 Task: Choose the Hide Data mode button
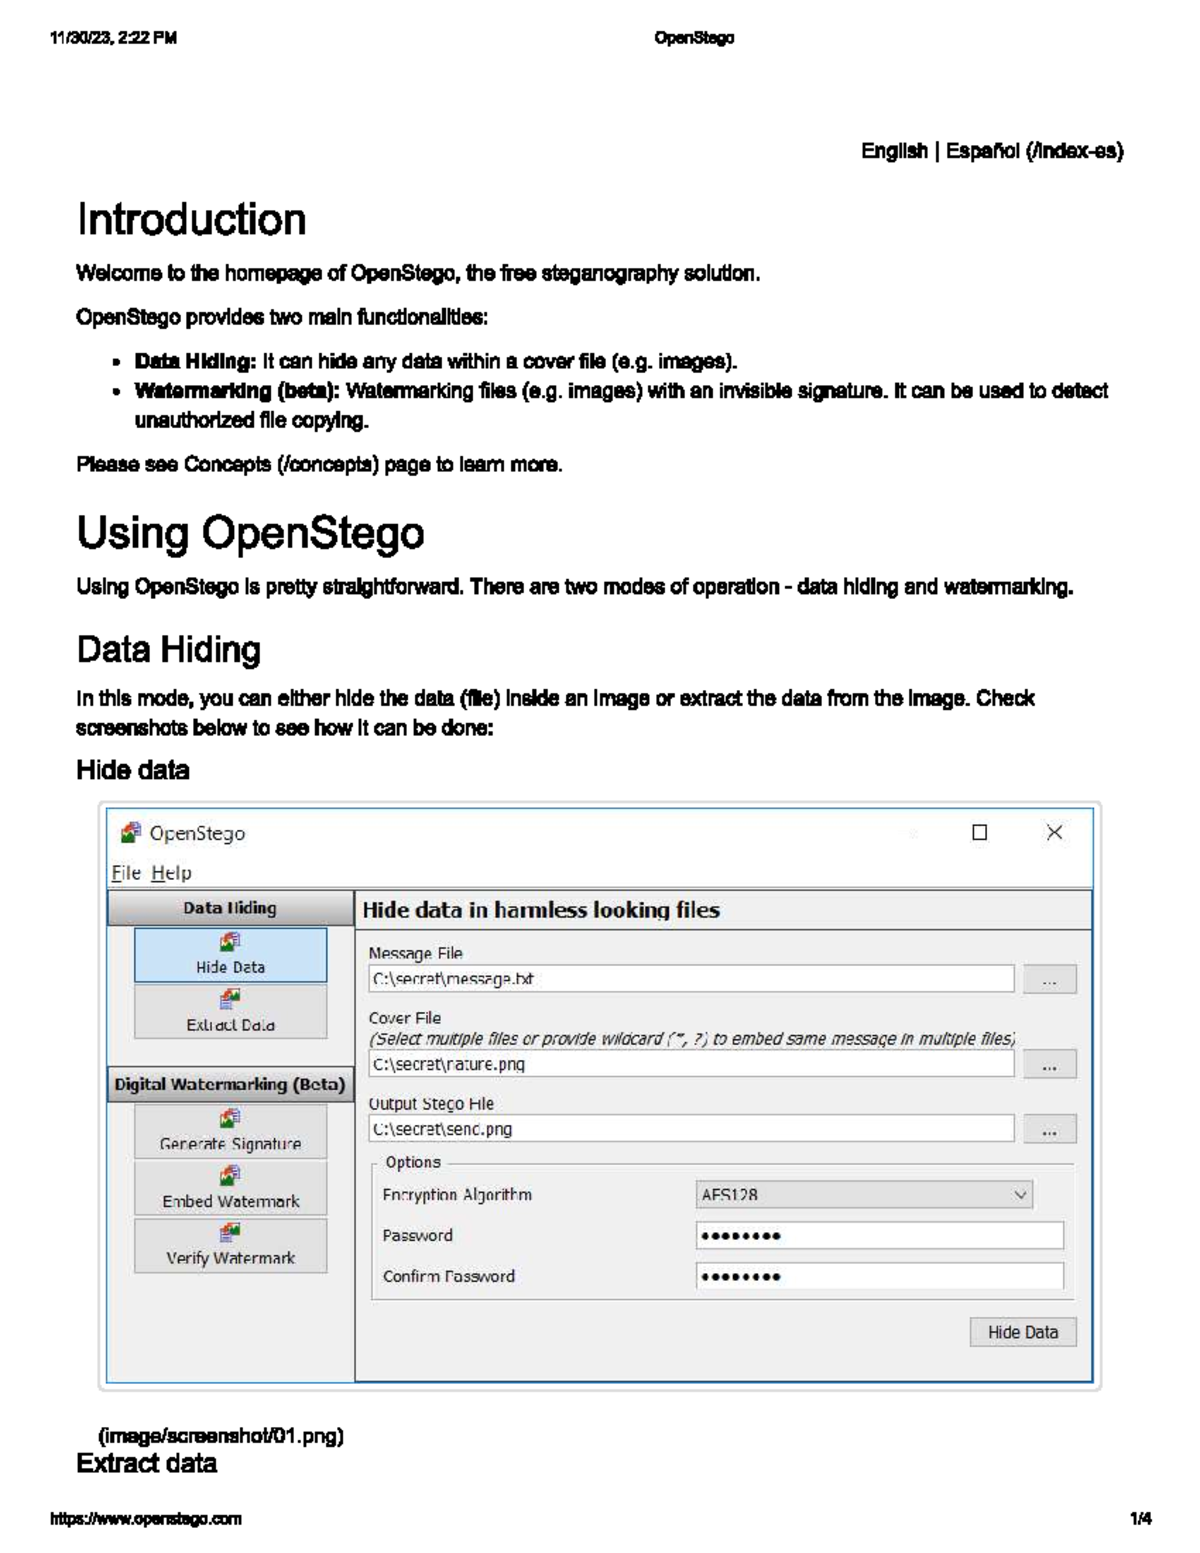[x=230, y=955]
